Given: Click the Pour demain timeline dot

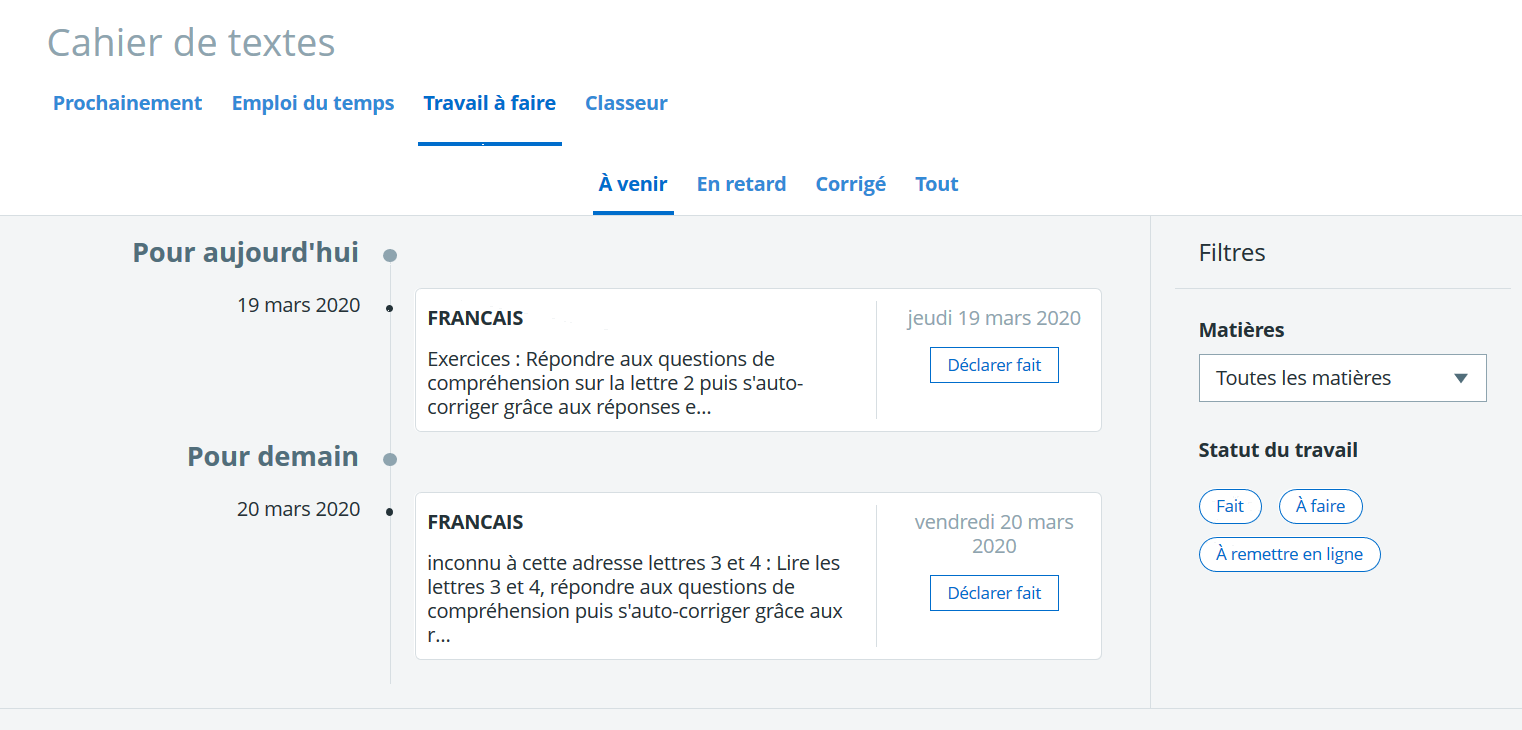Looking at the screenshot, I should point(390,459).
